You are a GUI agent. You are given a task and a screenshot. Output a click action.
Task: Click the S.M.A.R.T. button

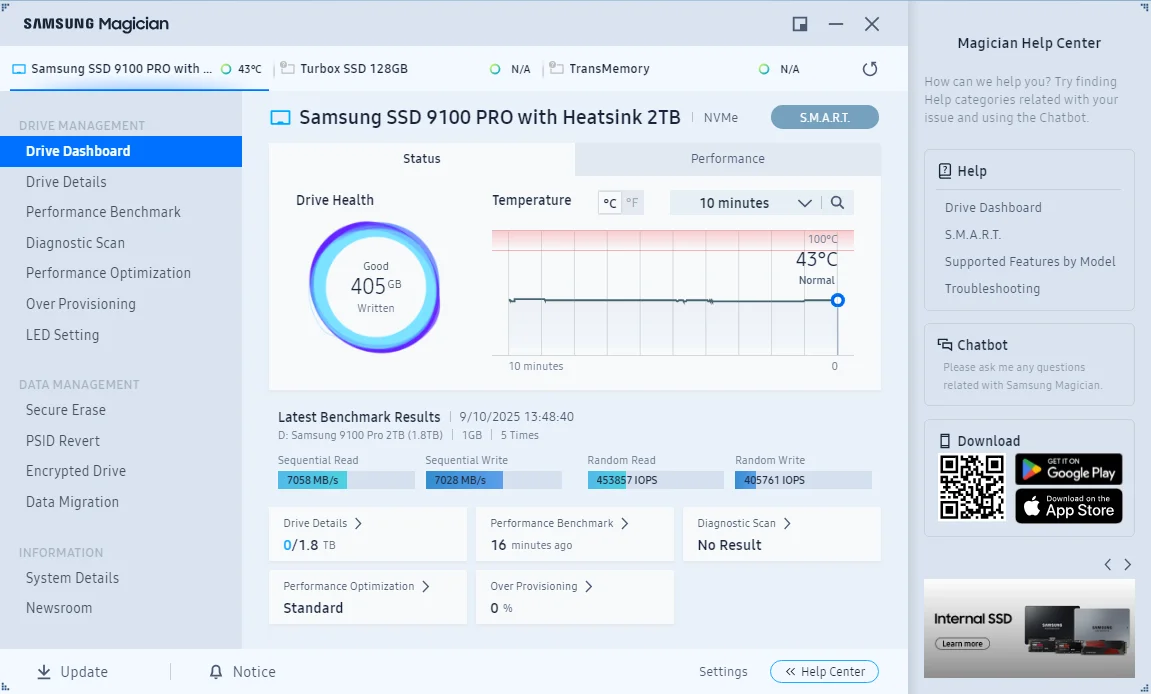824,118
